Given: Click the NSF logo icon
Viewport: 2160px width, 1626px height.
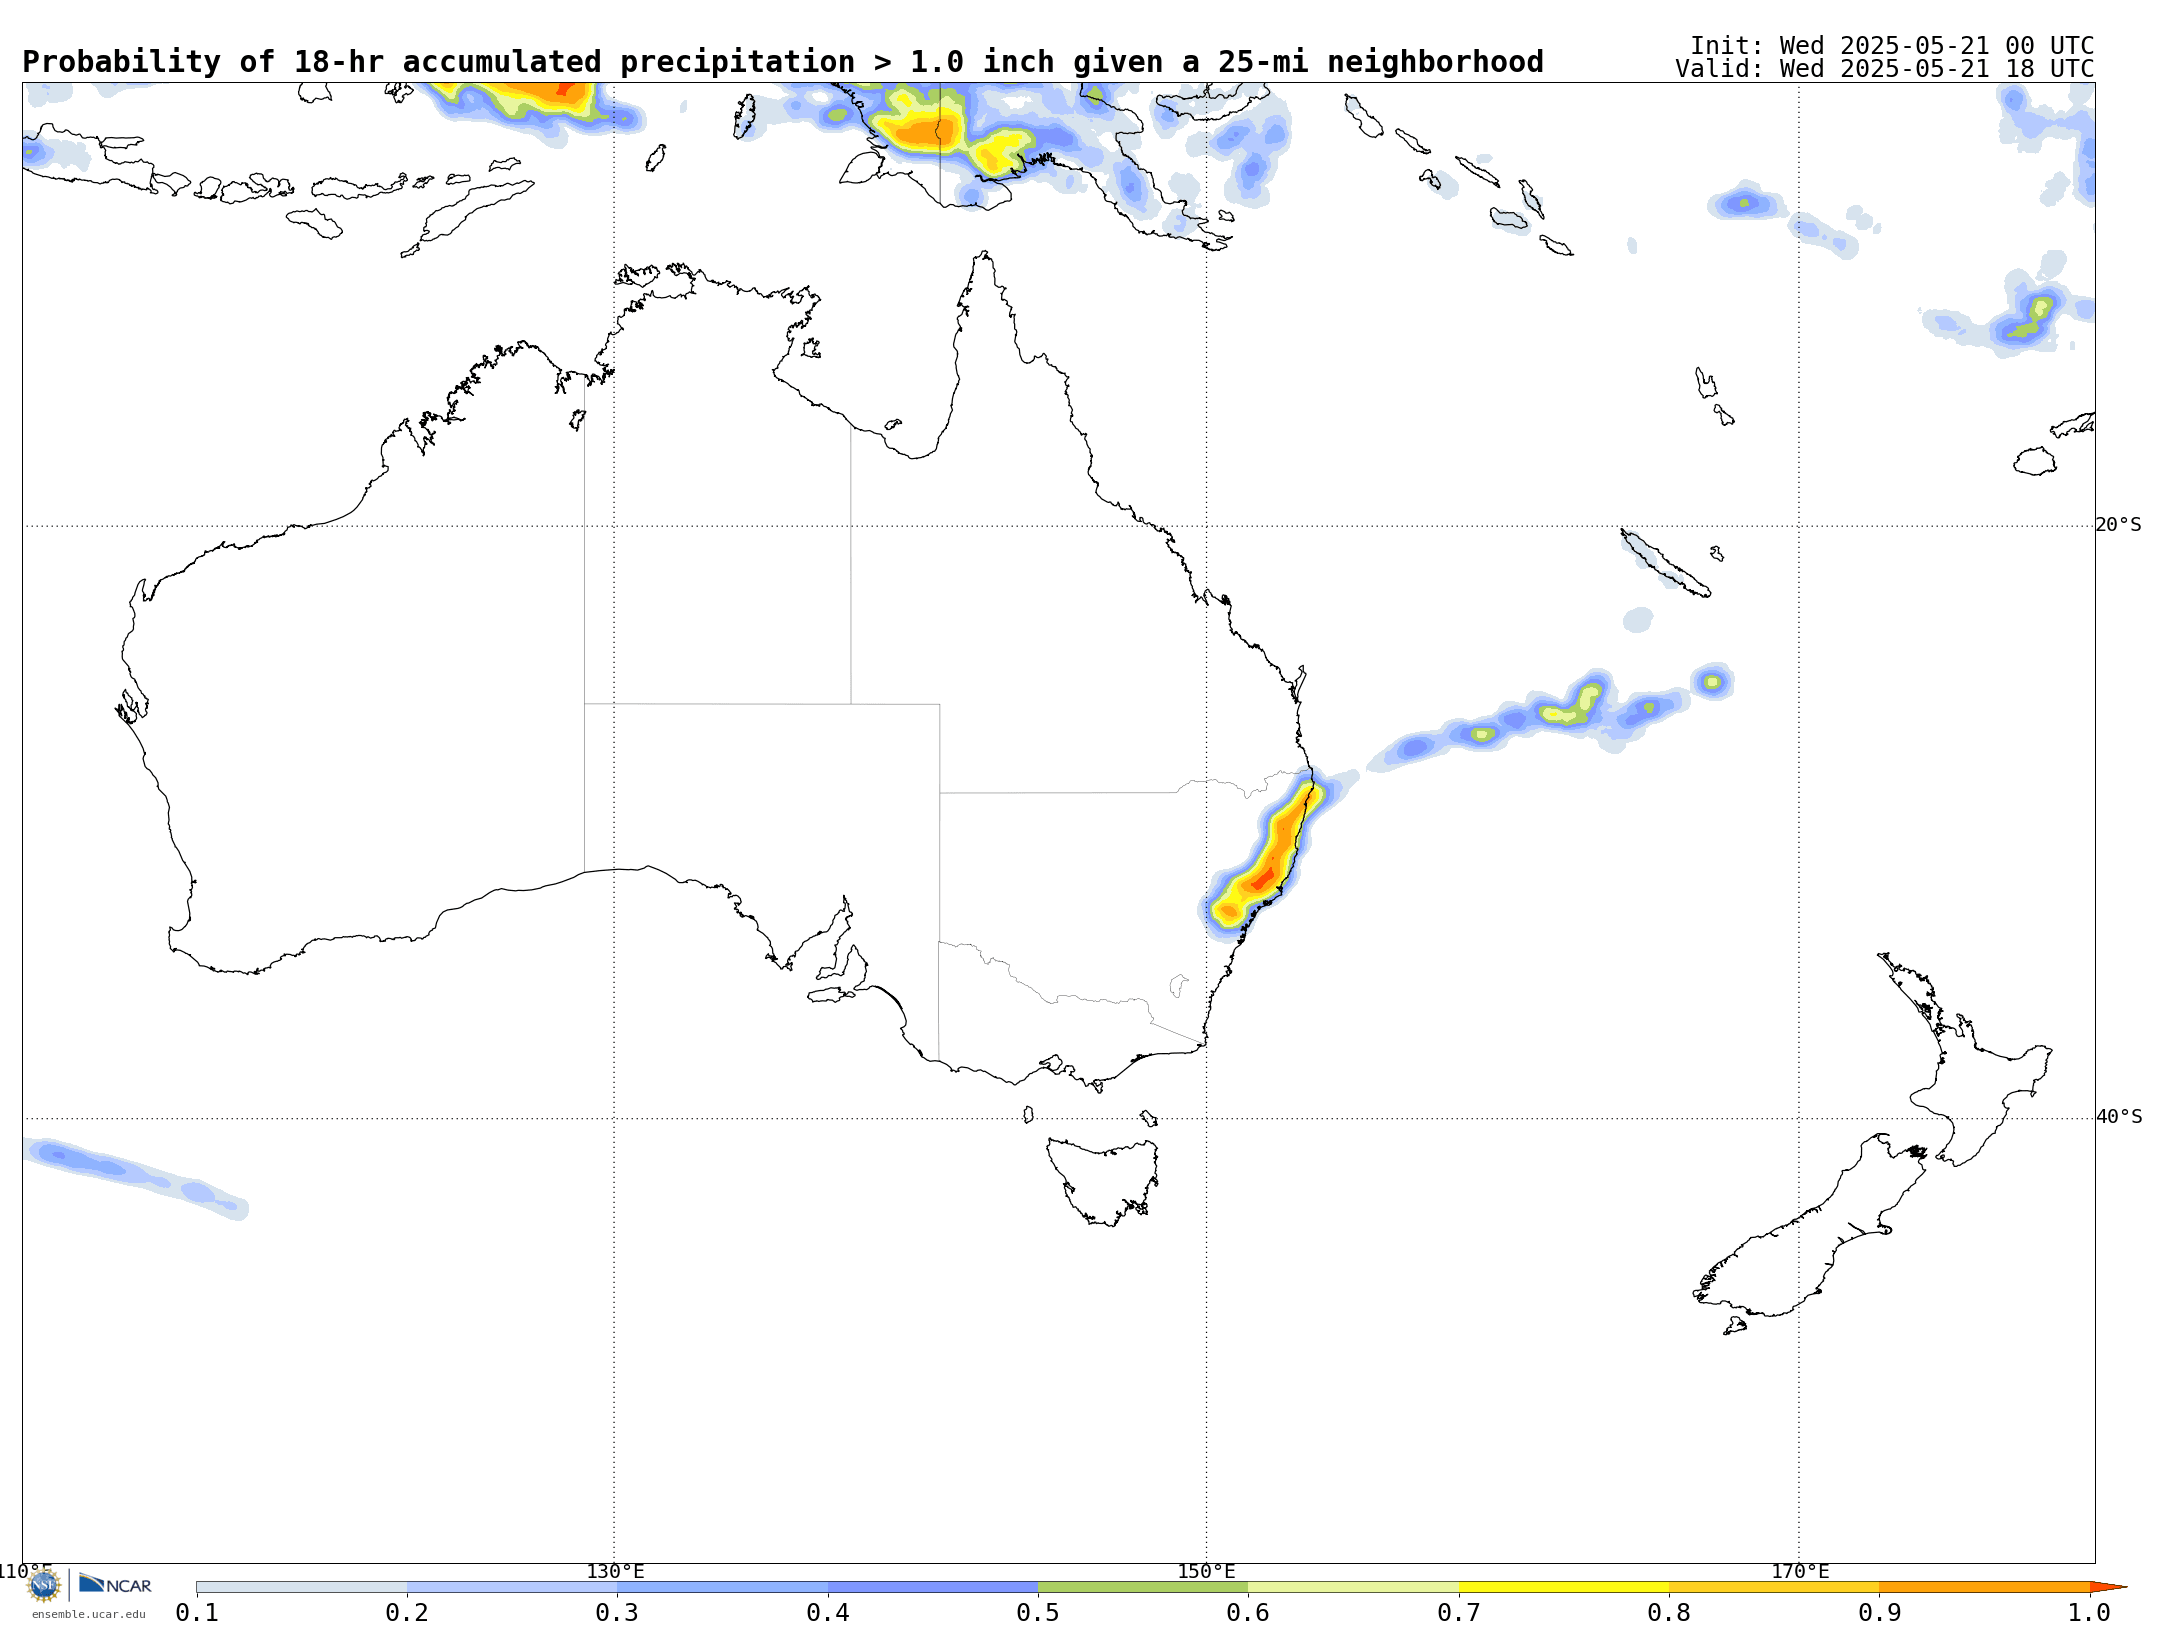Looking at the screenshot, I should pos(44,1585).
